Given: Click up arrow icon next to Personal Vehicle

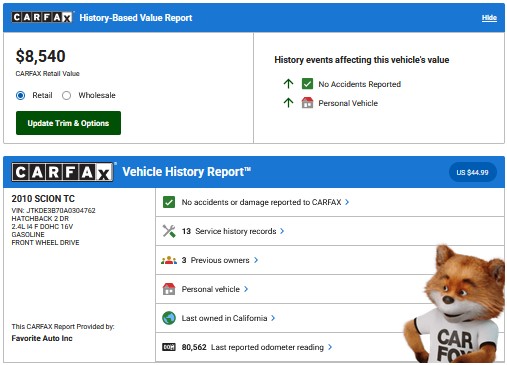Looking at the screenshot, I should coord(288,103).
